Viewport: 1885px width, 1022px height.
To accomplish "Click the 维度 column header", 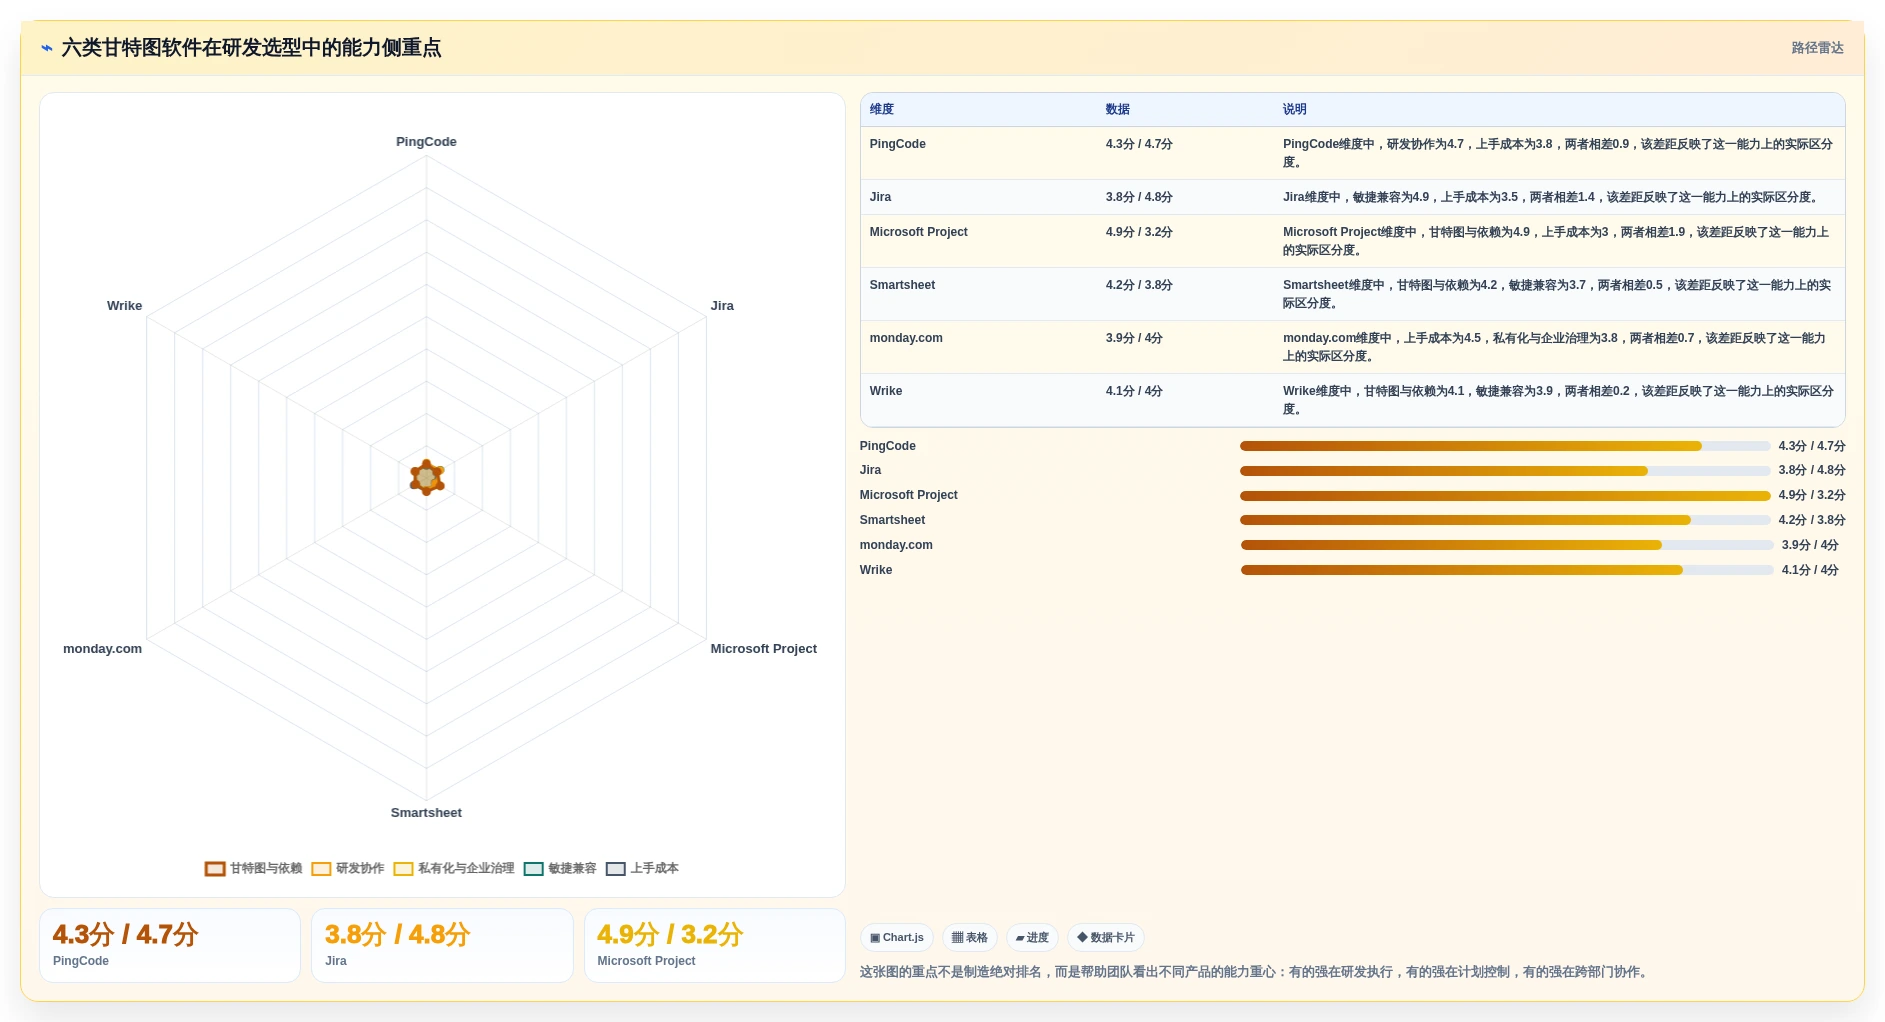I will point(882,110).
